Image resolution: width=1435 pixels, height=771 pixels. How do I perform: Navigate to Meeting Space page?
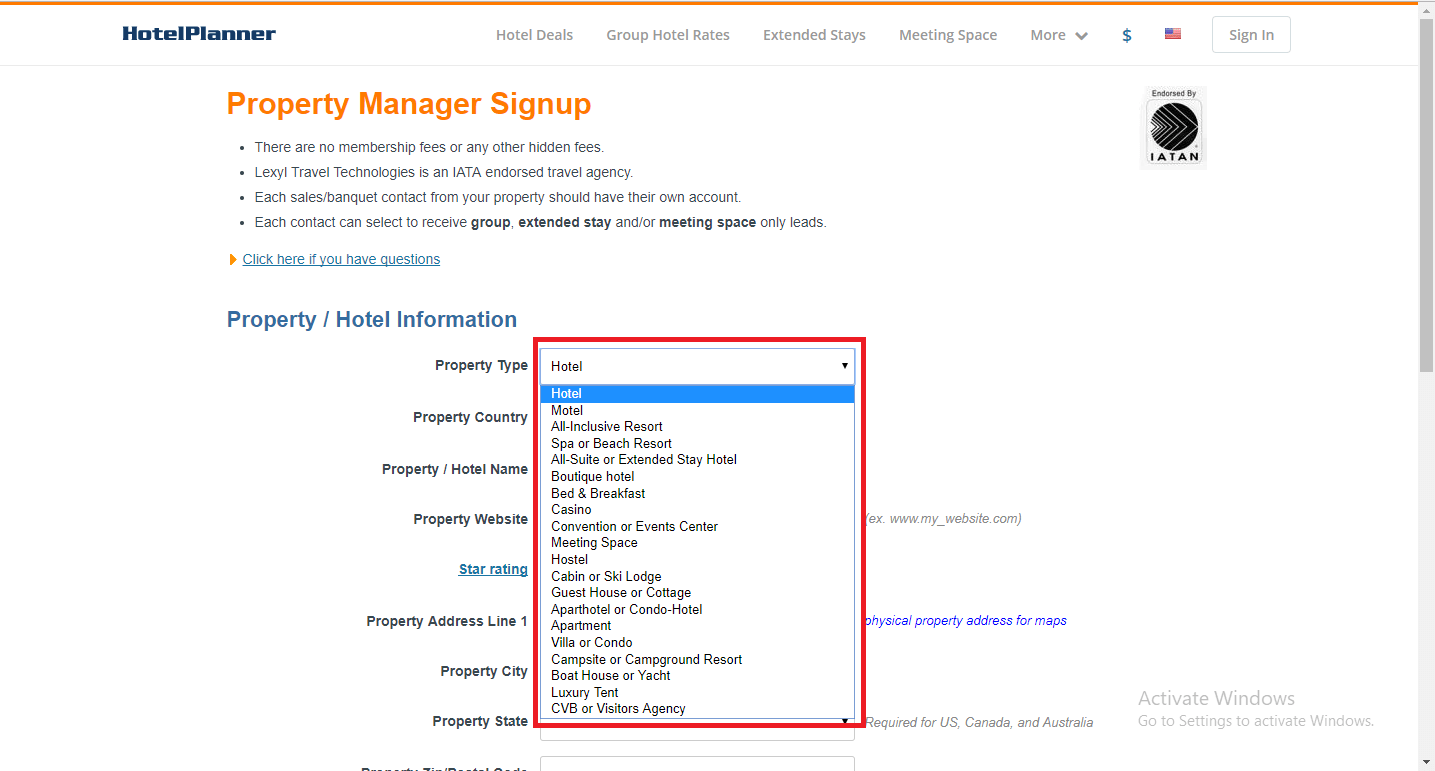[947, 35]
